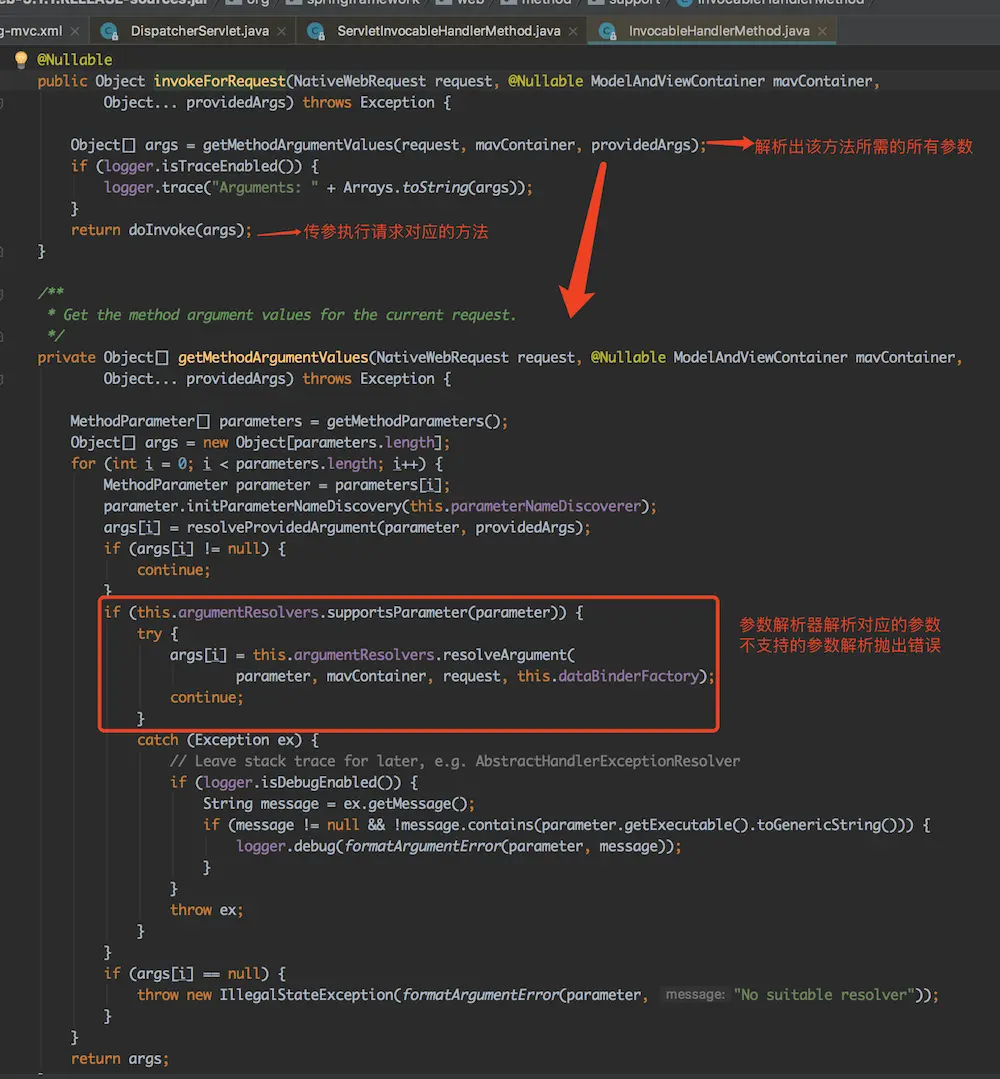
Task: Close the g-mvc.xml tab
Action: click(75, 31)
